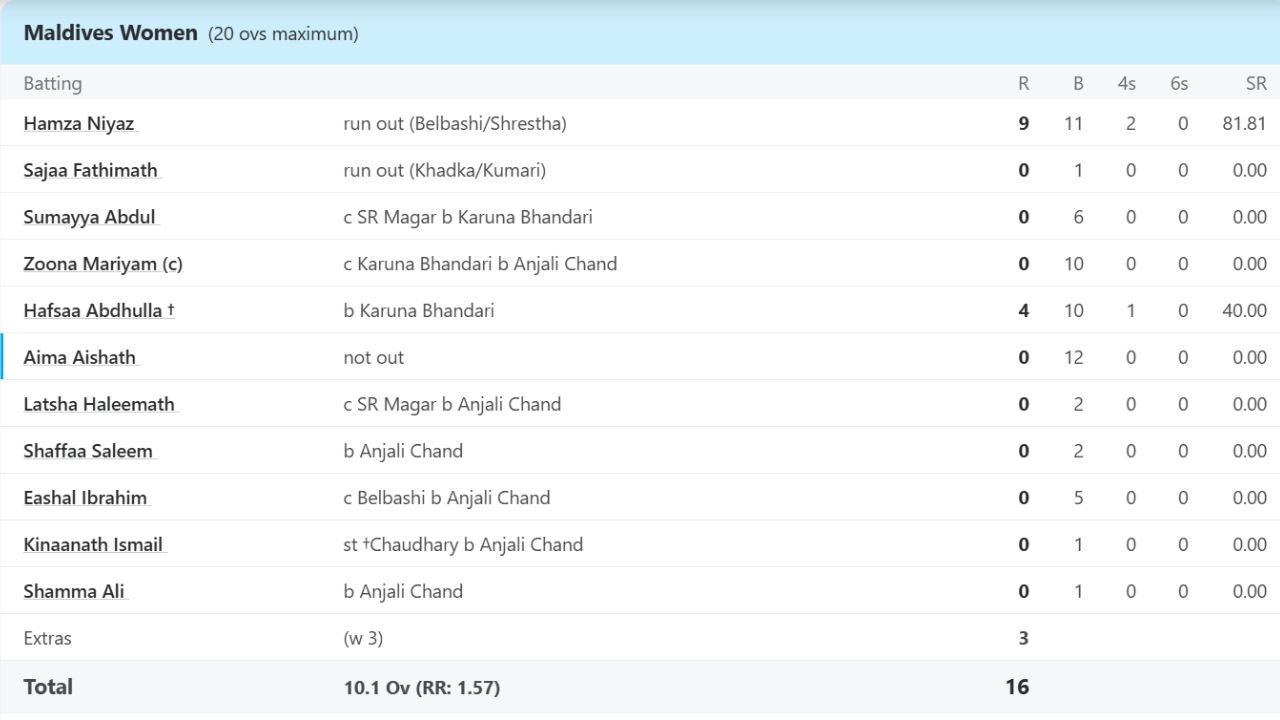
Task: Click Kinaanath Ismail stumping dismissal text
Action: pyautogui.click(x=462, y=545)
